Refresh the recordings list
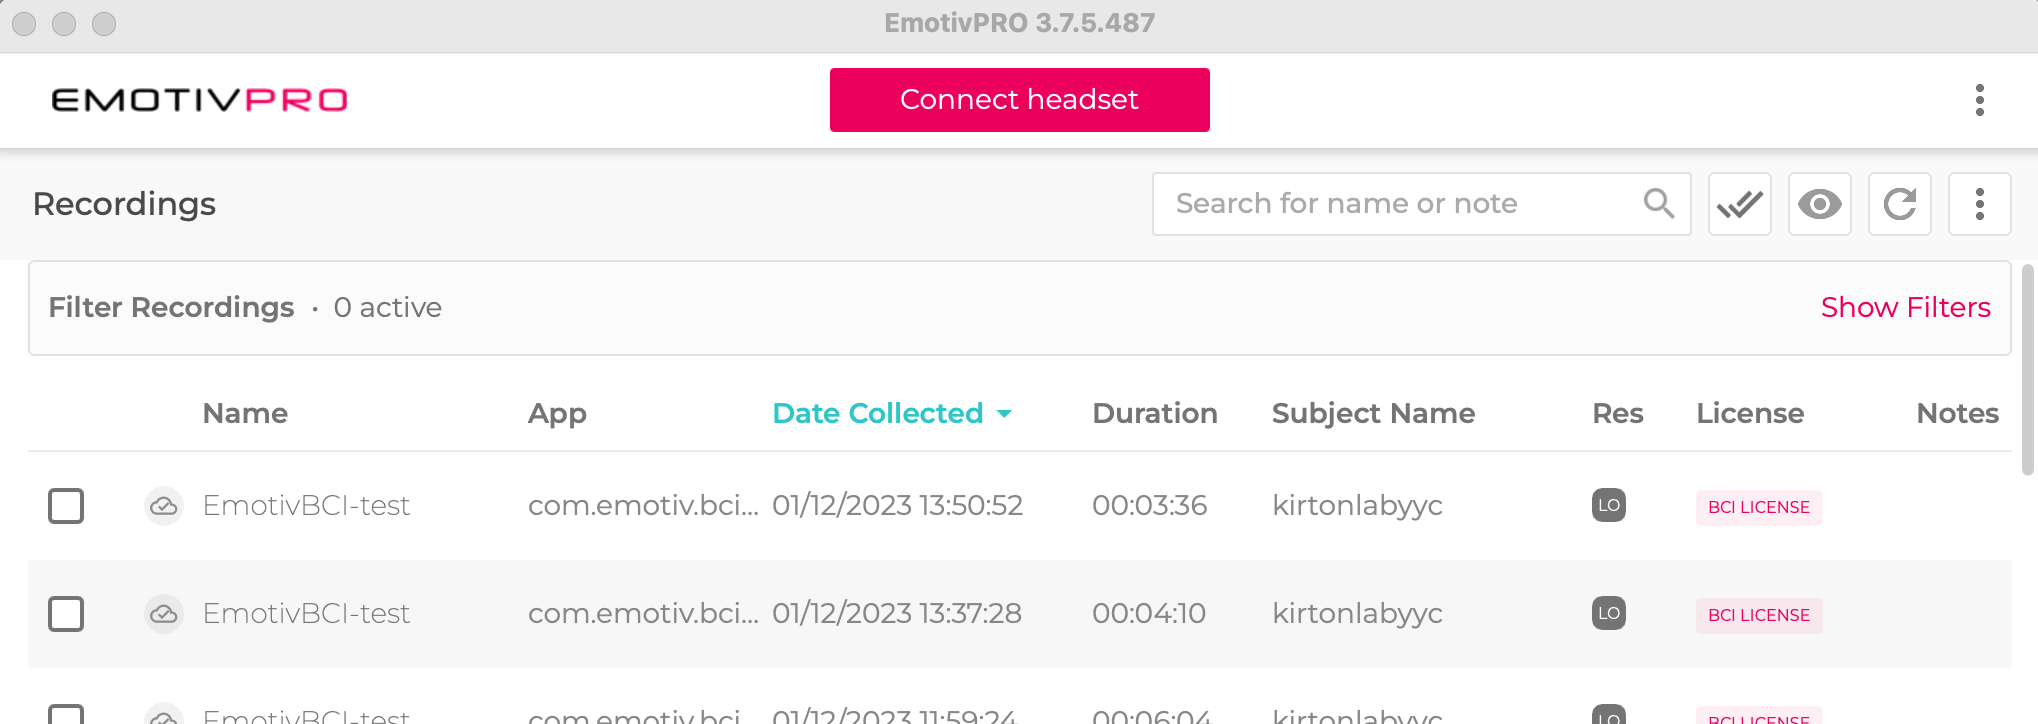2038x724 pixels. point(1899,204)
